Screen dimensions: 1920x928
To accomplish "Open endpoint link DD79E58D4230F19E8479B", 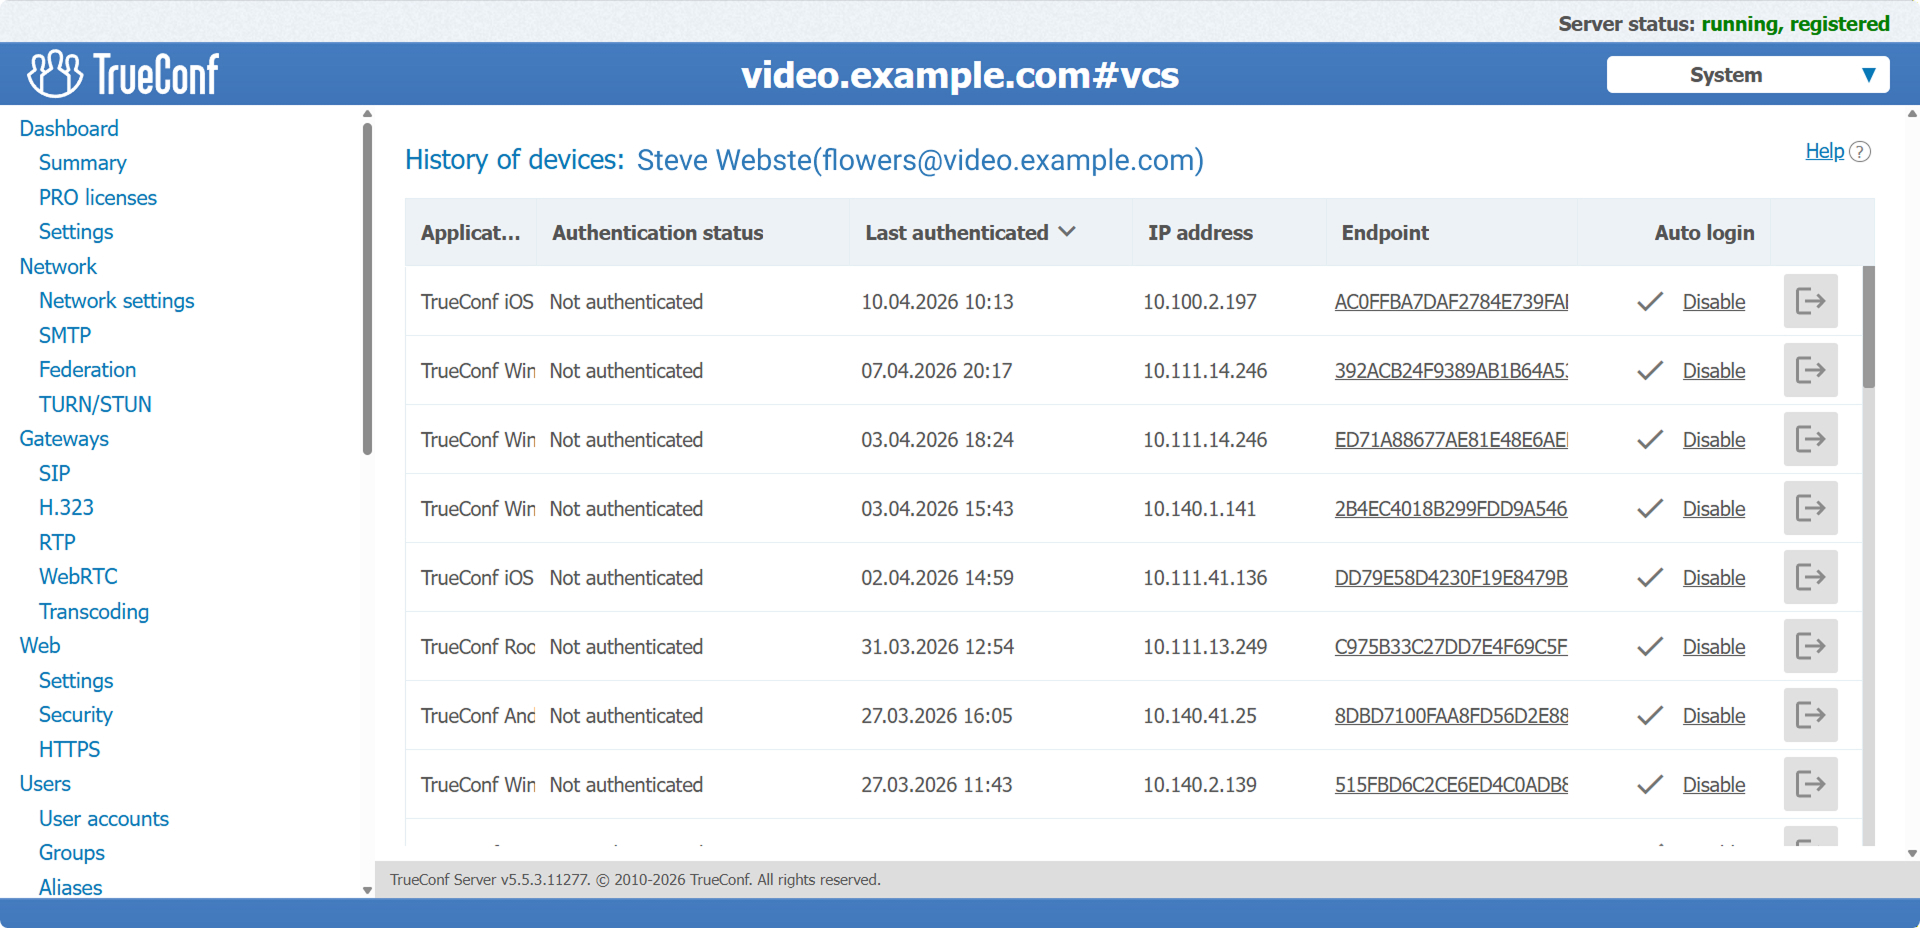I will click(x=1450, y=578).
